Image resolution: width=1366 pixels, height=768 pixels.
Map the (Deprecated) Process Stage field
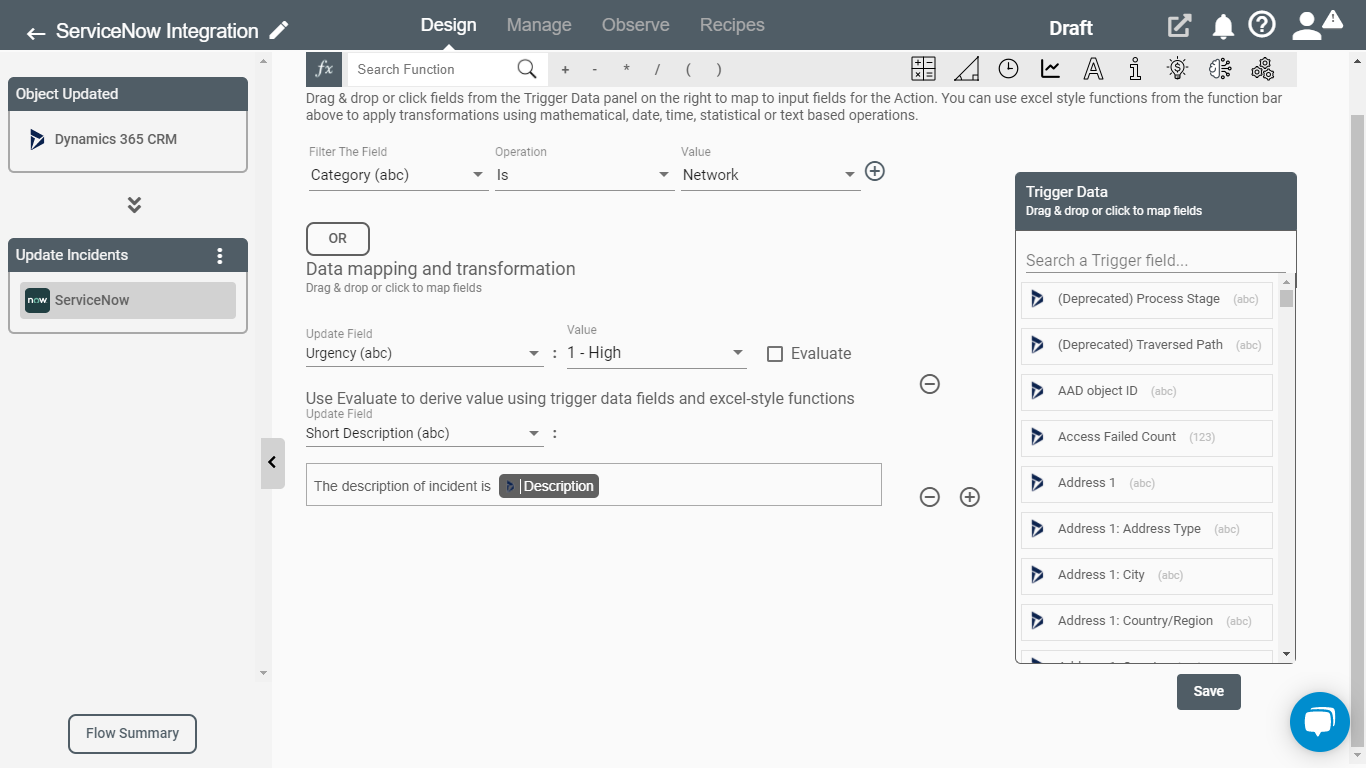point(1147,300)
